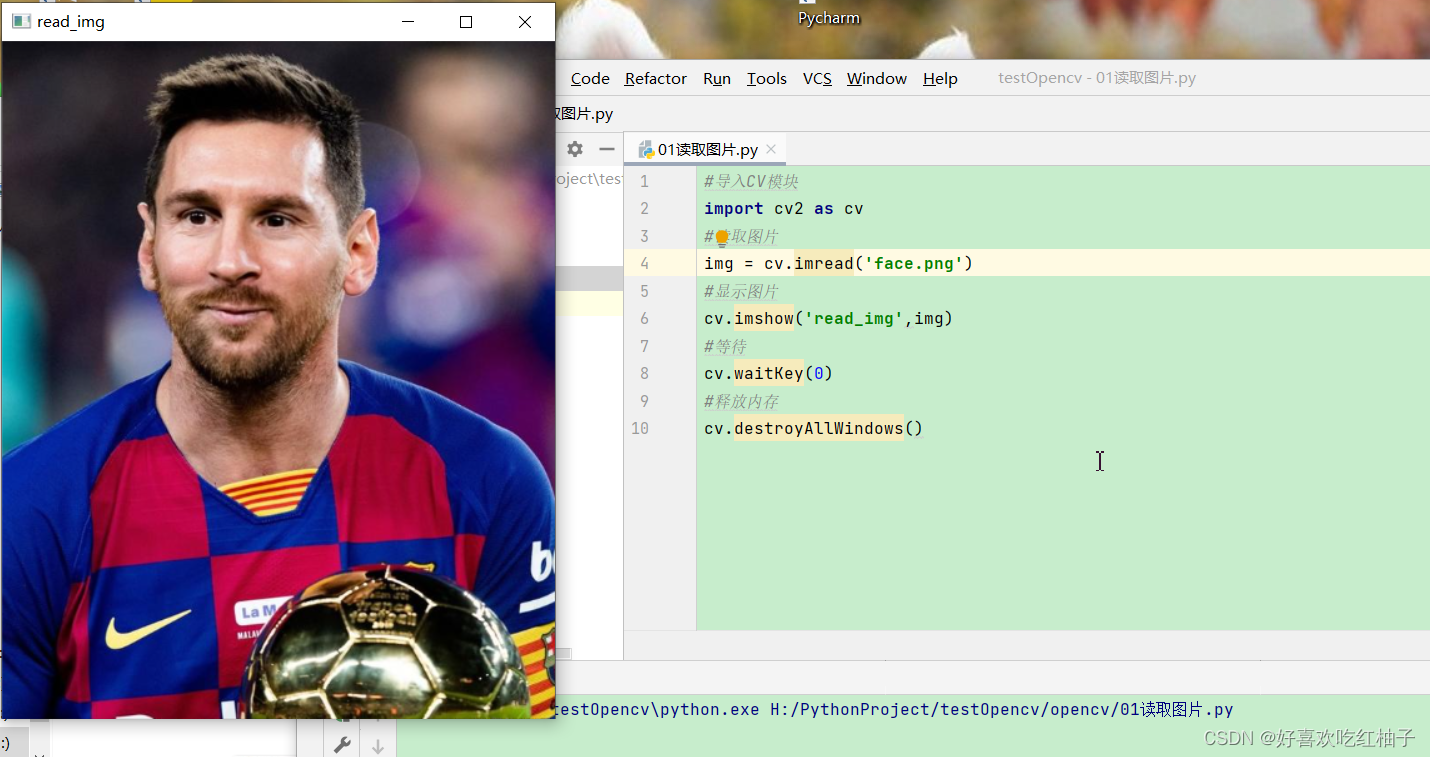Viewport: 1430px width, 757px height.
Task: Click line number 1 in the gutter
Action: pyautogui.click(x=644, y=181)
